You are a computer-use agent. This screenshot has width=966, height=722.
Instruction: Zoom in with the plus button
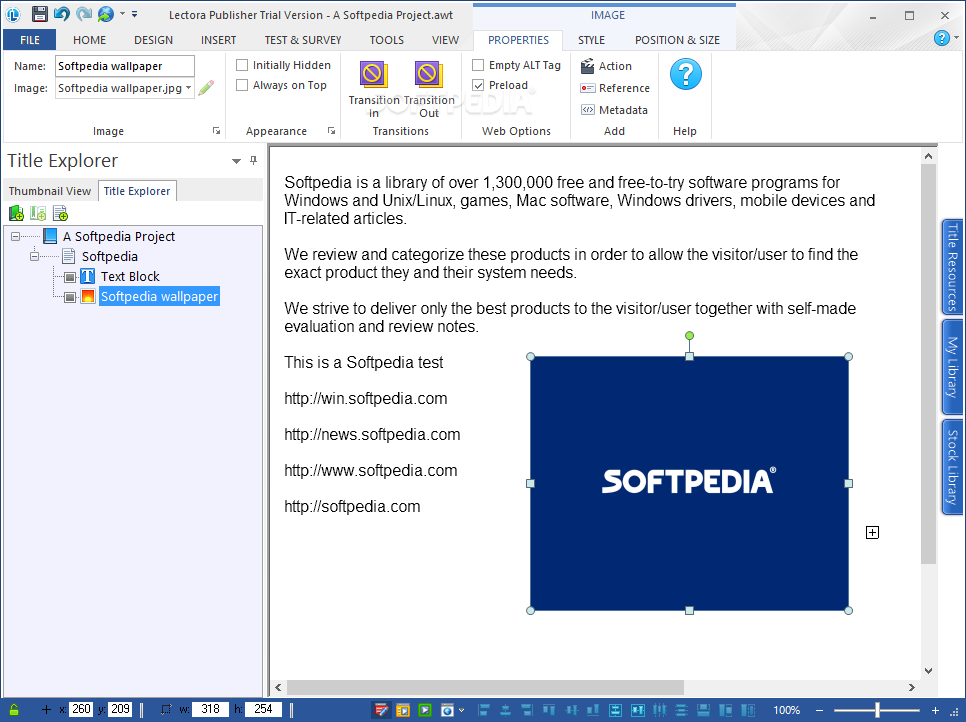(935, 710)
